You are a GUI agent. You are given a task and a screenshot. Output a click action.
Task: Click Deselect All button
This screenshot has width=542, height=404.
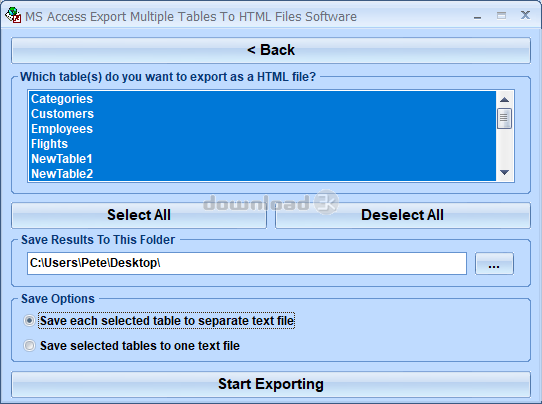403,215
